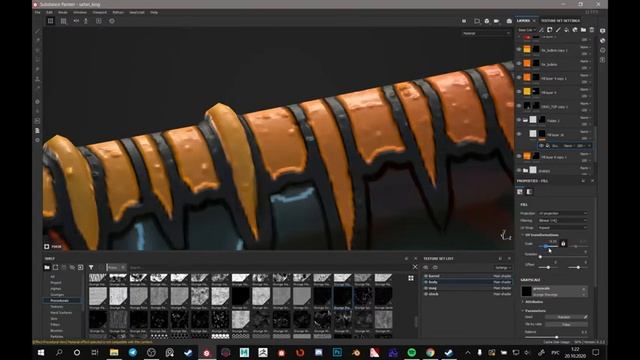
Task: Add a smart material layer
Action: pos(575,30)
